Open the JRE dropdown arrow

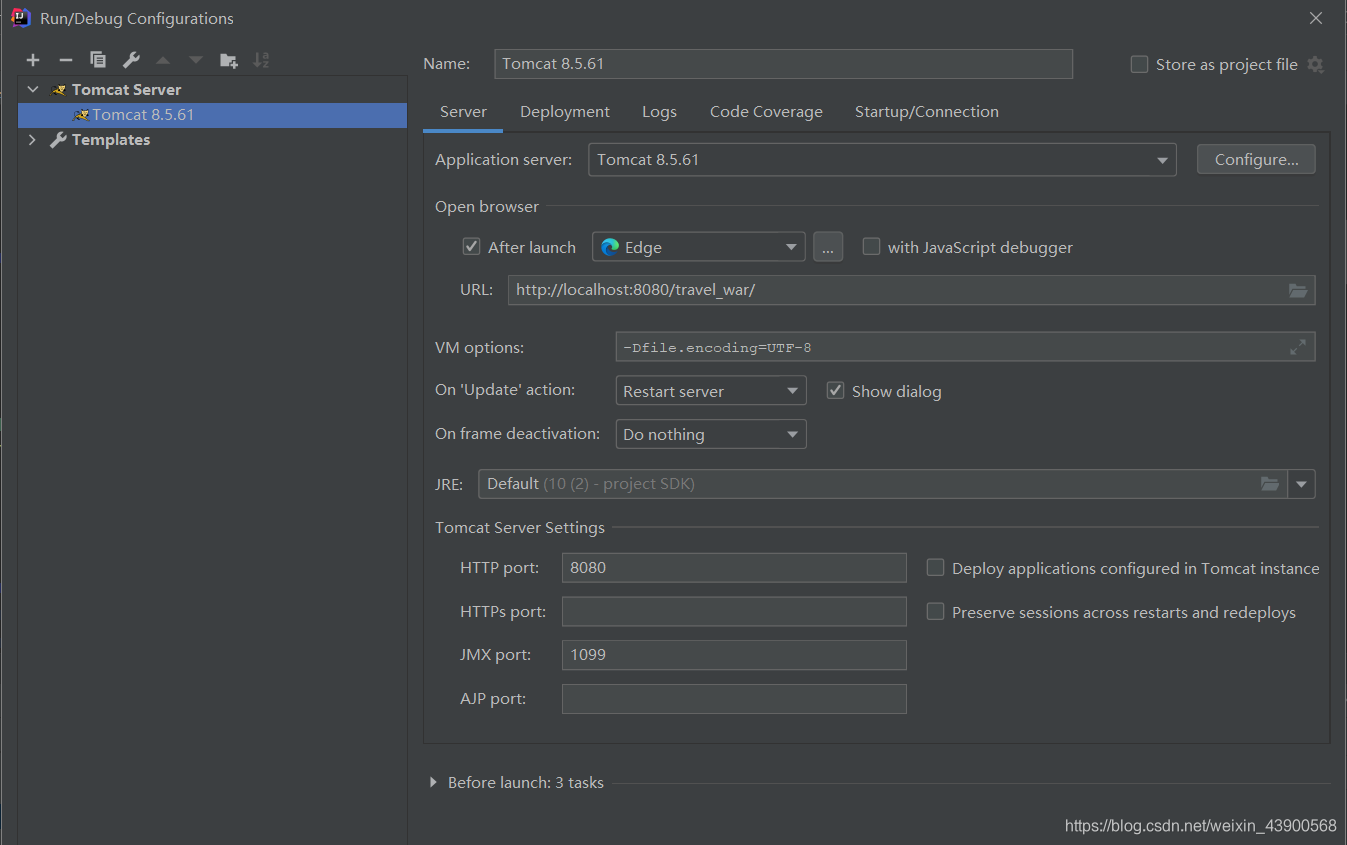1302,484
